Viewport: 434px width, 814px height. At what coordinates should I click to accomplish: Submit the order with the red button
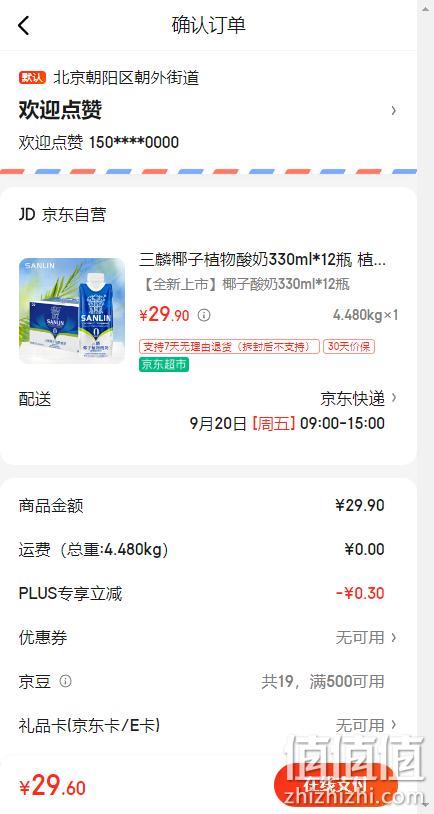336,786
